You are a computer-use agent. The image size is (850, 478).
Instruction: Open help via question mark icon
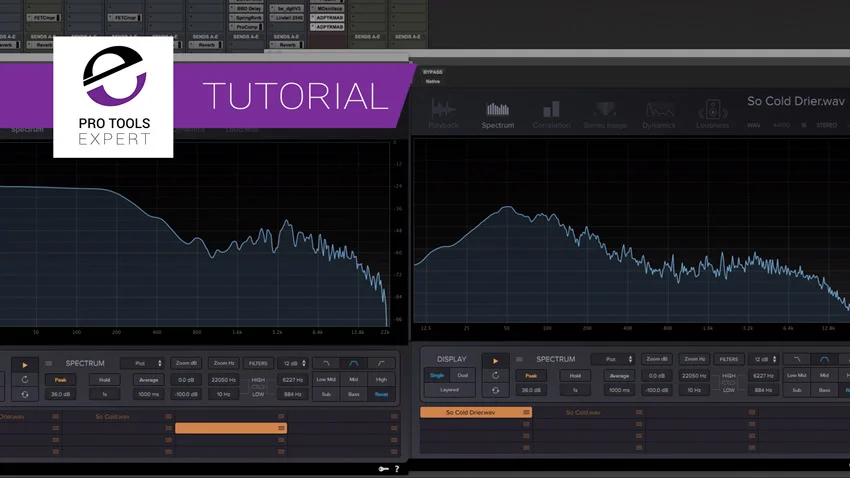click(x=397, y=469)
